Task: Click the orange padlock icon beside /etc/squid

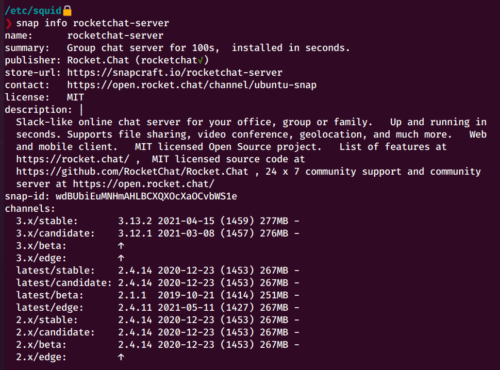Action: (67, 11)
